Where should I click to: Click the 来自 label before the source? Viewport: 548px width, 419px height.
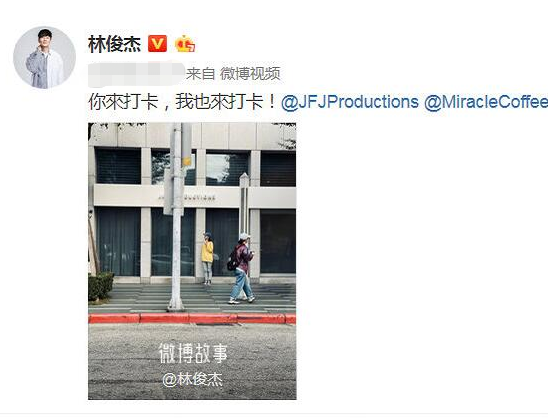pyautogui.click(x=200, y=74)
